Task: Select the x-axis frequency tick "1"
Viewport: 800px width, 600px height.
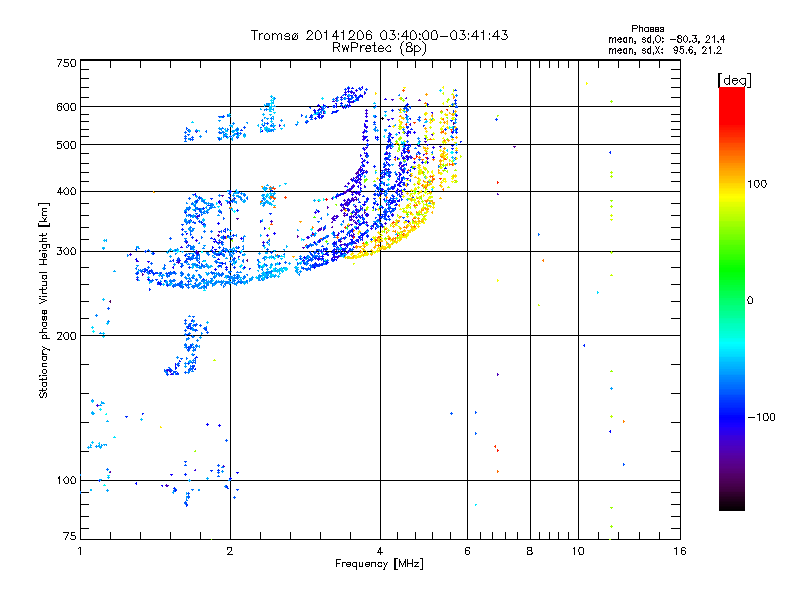Action: coord(80,551)
